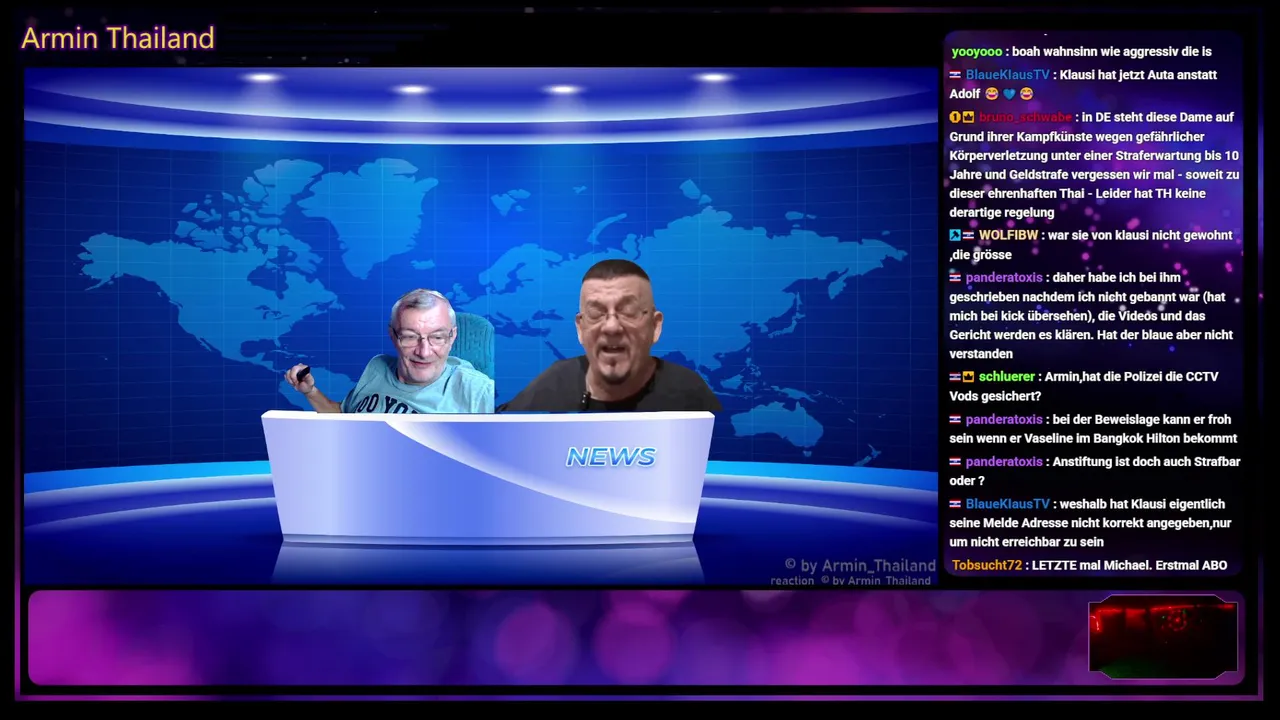1280x720 pixels.
Task: Click panderatoxis name on "bei der Beweislage" message
Action: pyautogui.click(x=1004, y=420)
